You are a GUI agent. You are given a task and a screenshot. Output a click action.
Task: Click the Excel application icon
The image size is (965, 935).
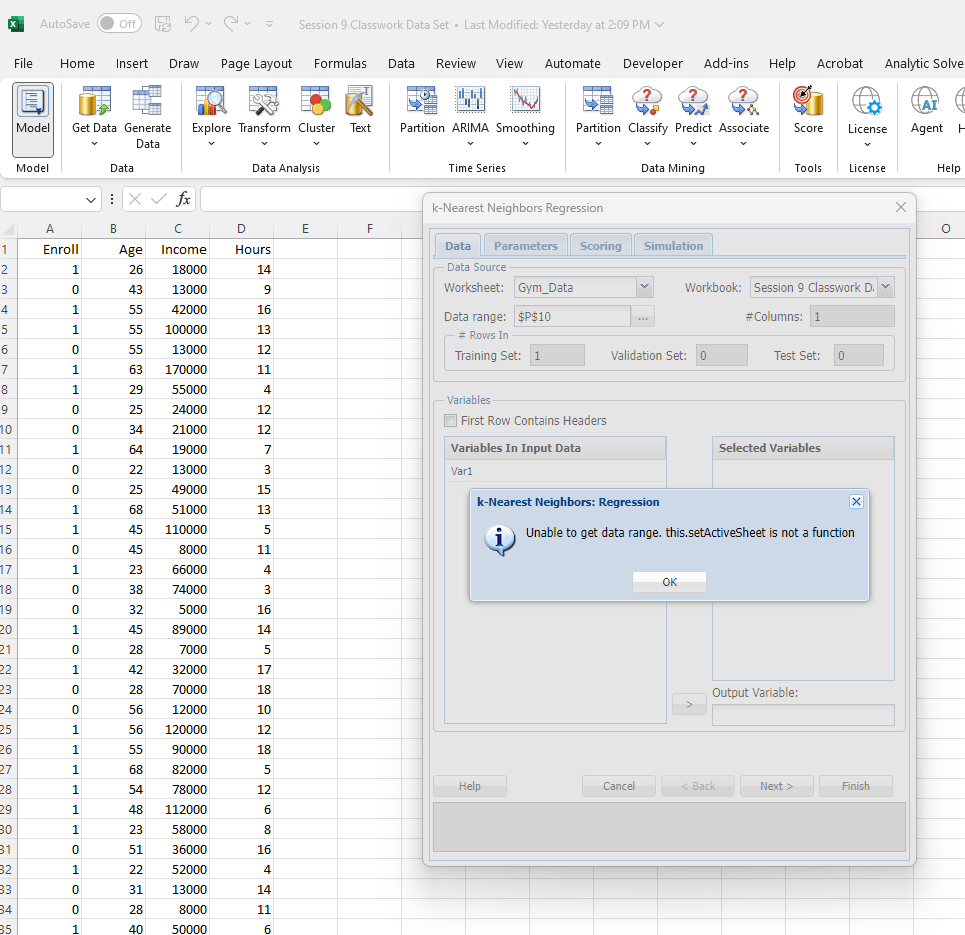16,24
